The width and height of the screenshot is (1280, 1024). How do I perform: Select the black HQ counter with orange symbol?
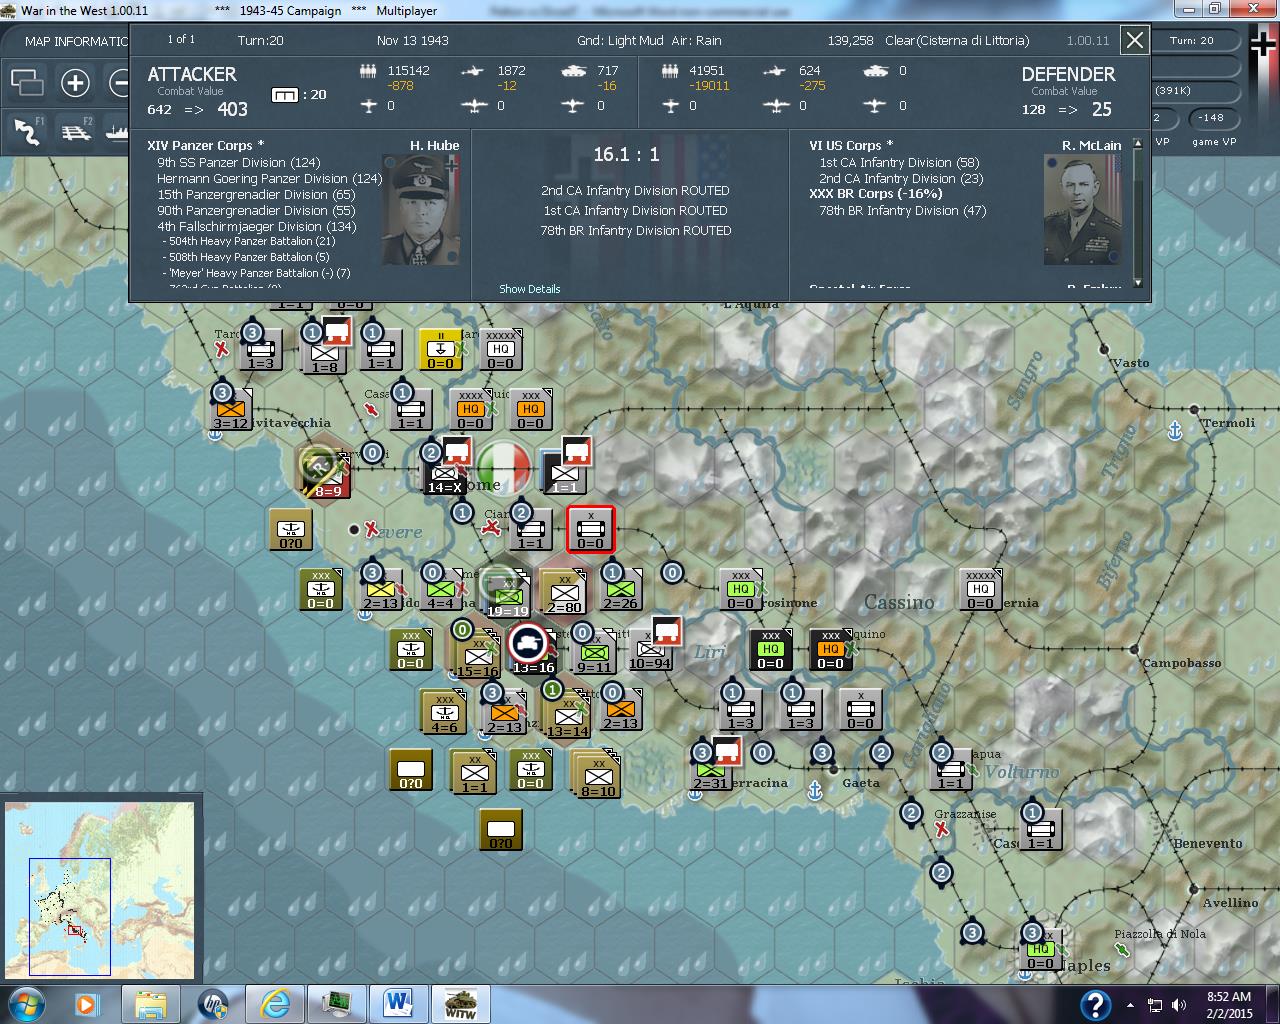tap(830, 649)
